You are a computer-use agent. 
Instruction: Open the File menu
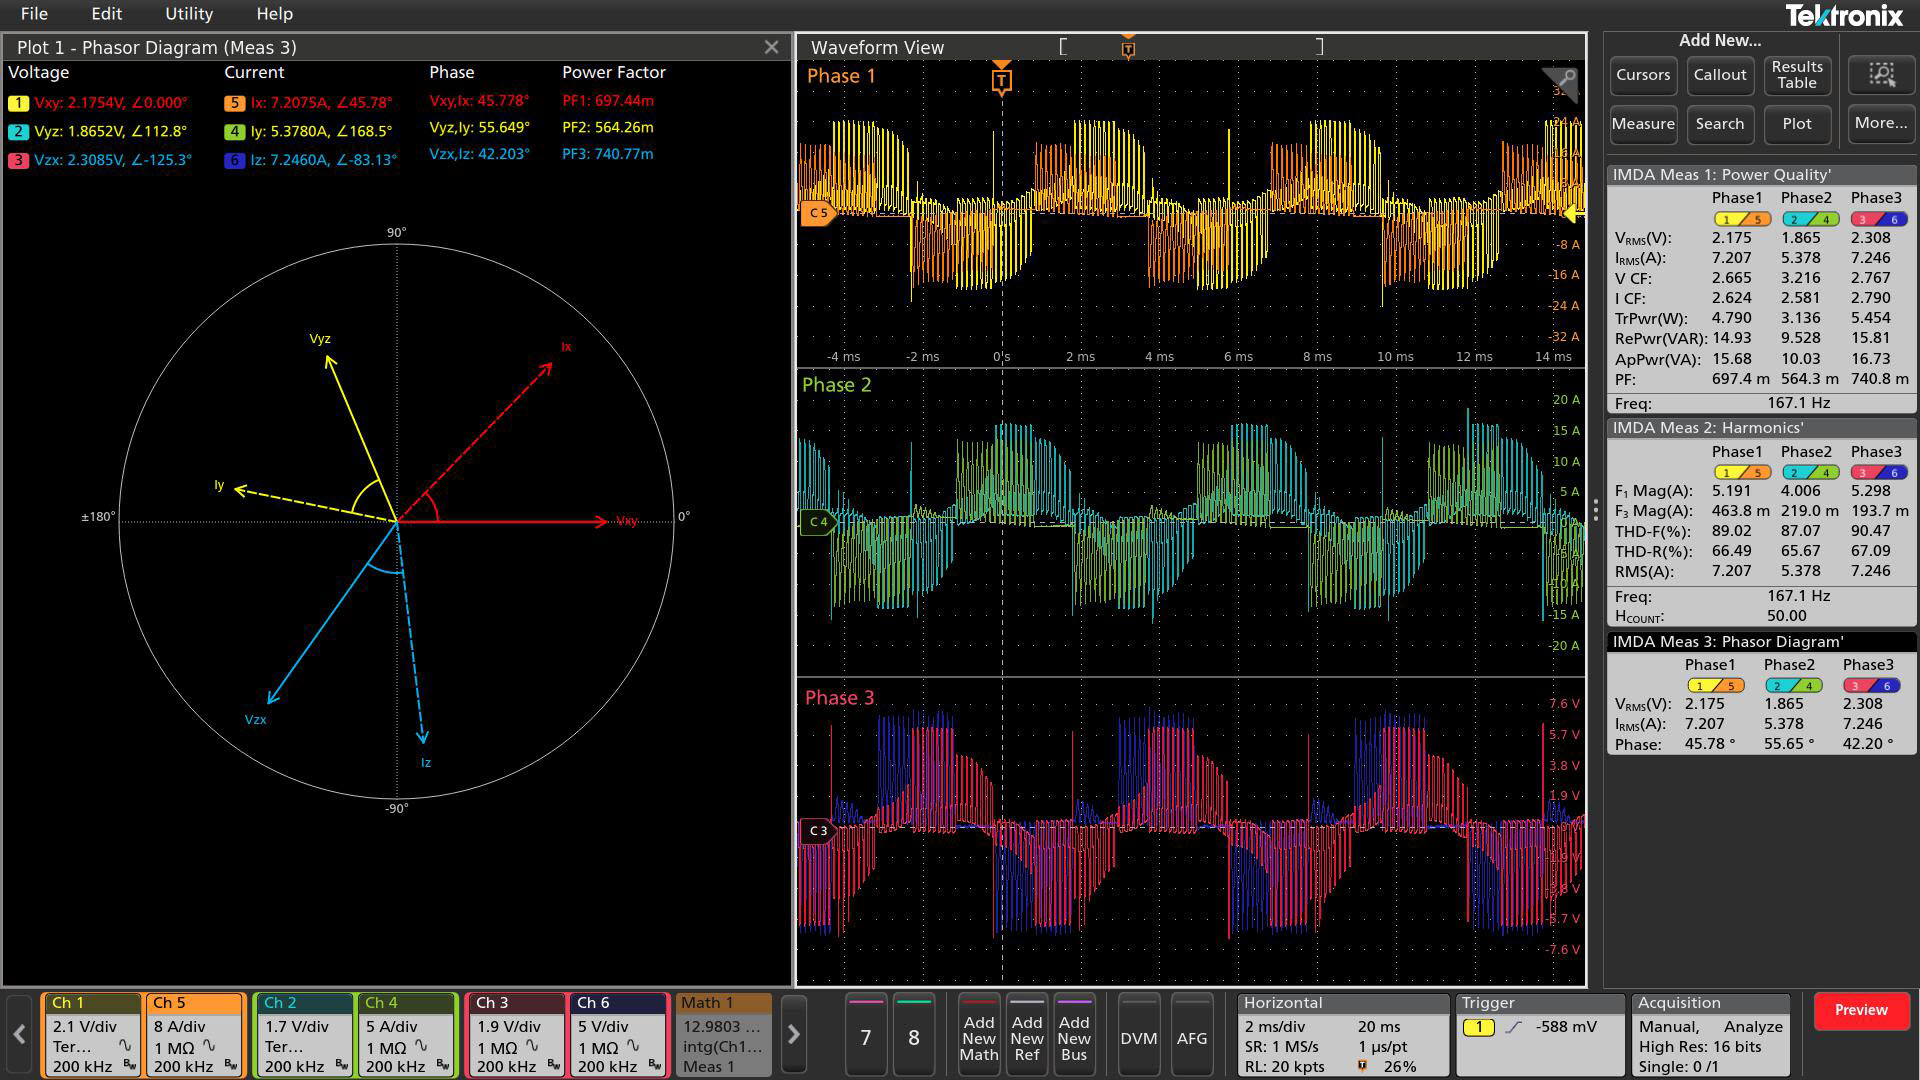[x=34, y=14]
